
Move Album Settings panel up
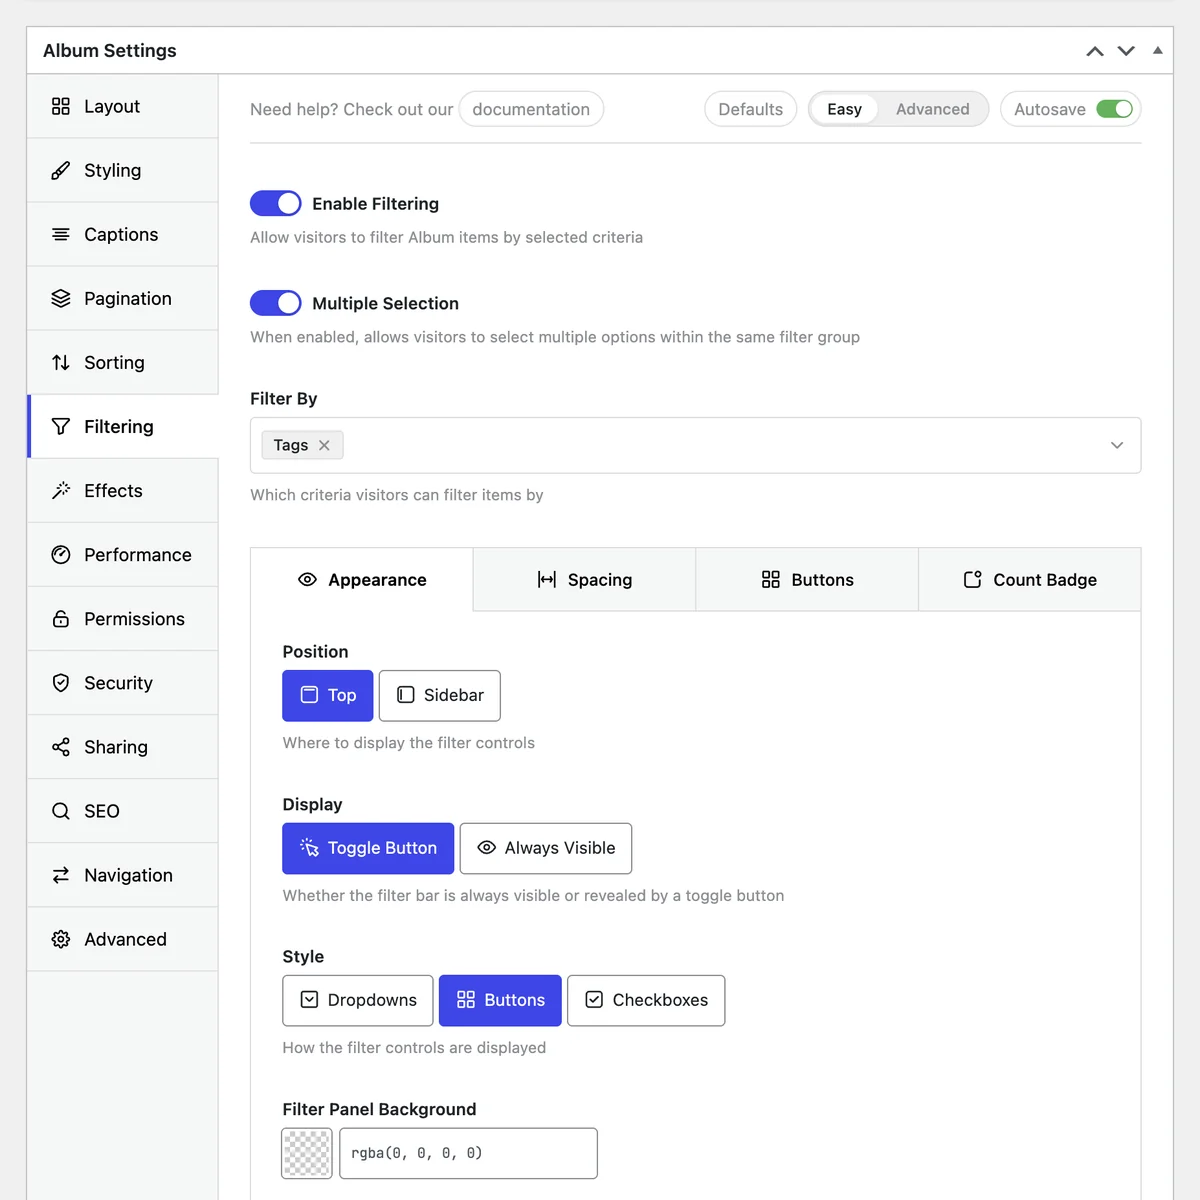click(1095, 51)
